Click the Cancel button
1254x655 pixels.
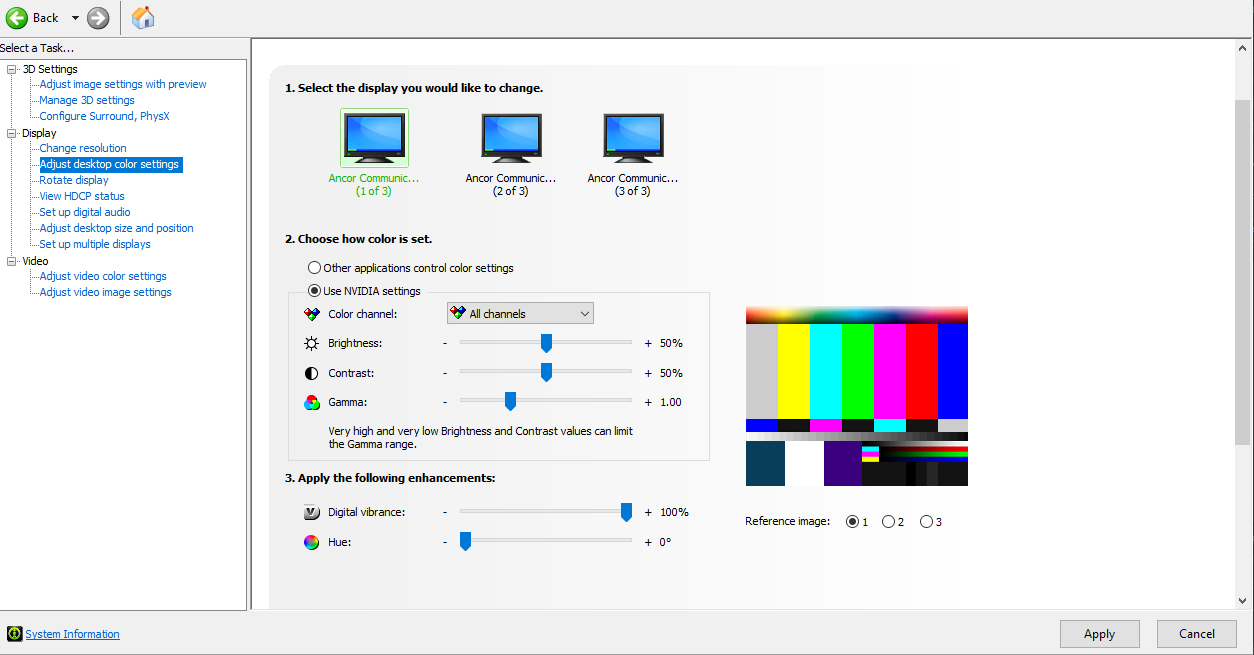pos(1197,634)
